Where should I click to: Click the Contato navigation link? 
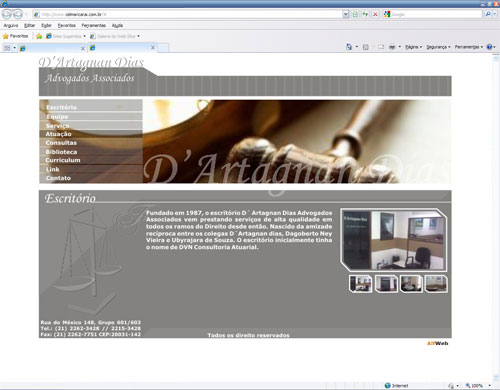coord(58,178)
